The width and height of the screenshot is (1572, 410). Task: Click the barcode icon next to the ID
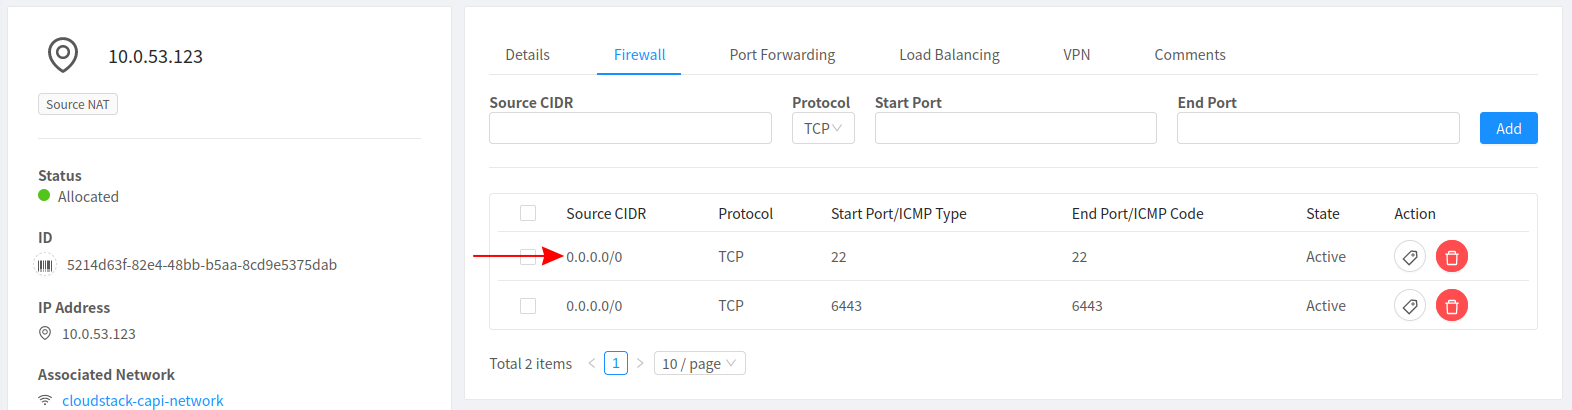coord(46,265)
